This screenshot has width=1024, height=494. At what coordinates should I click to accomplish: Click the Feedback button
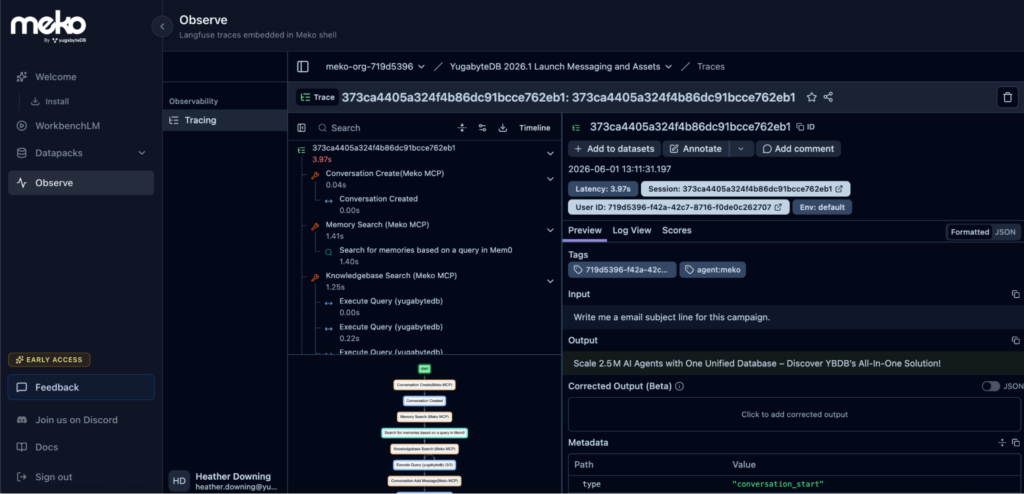(81, 387)
